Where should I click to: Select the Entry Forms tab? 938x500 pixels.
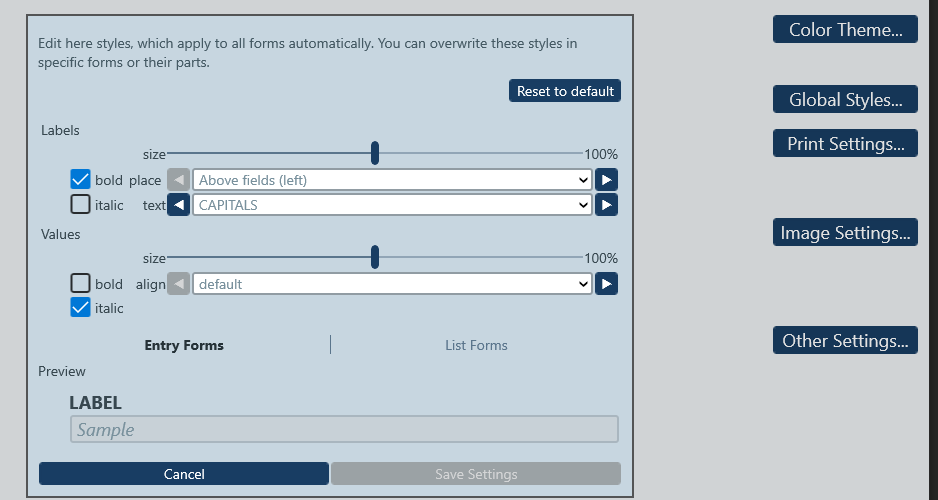coord(184,345)
